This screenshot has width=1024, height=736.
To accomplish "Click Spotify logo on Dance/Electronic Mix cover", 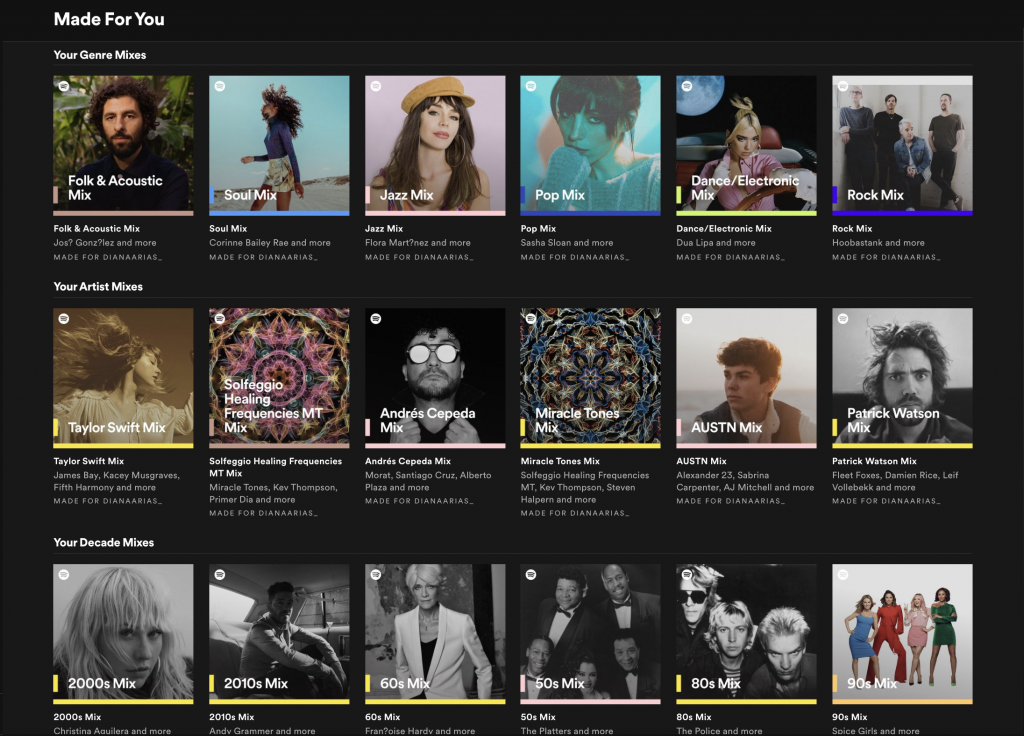I will pos(687,86).
